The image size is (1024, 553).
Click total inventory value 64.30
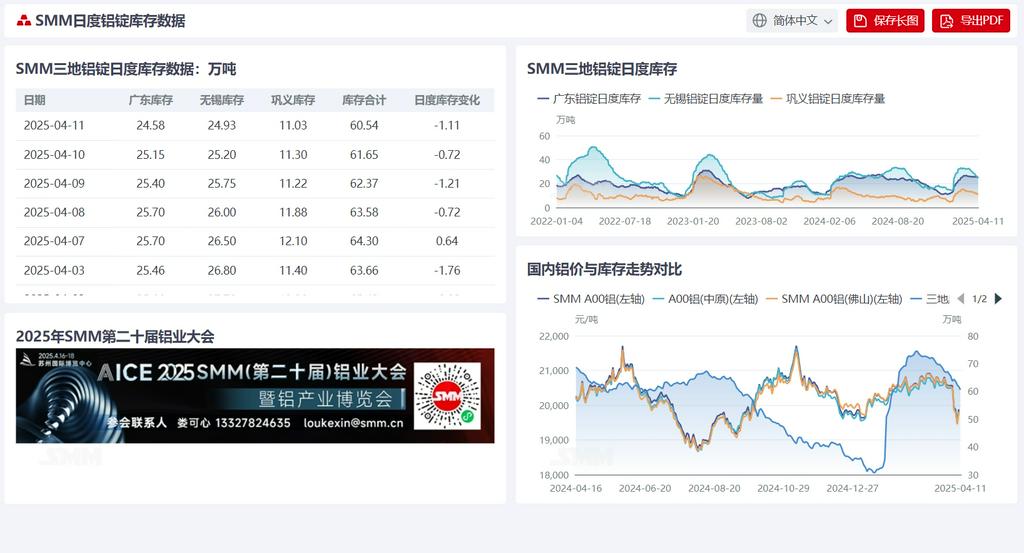tap(364, 241)
